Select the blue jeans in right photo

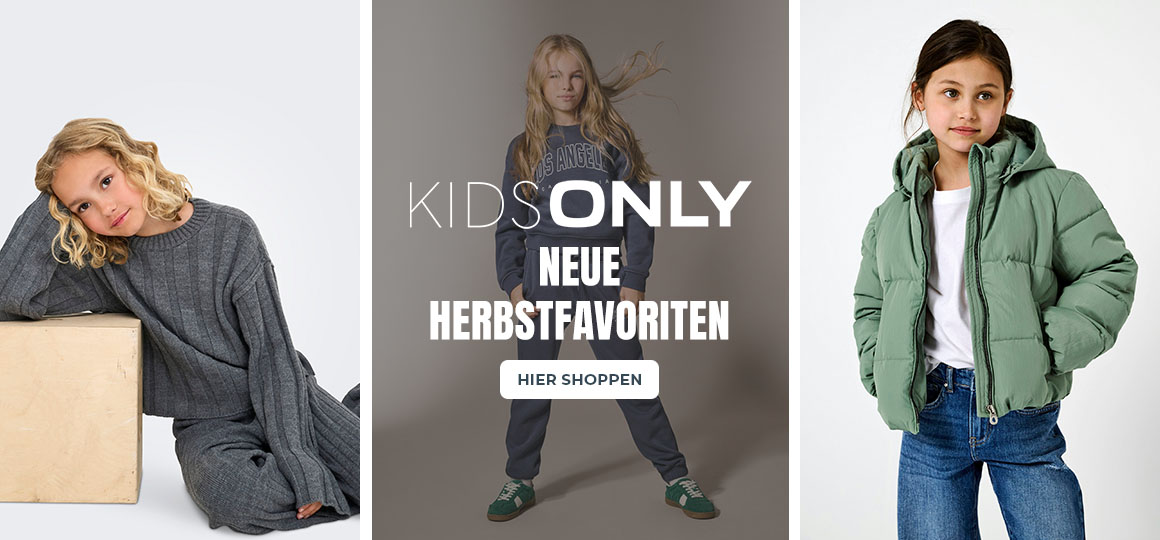(990, 453)
